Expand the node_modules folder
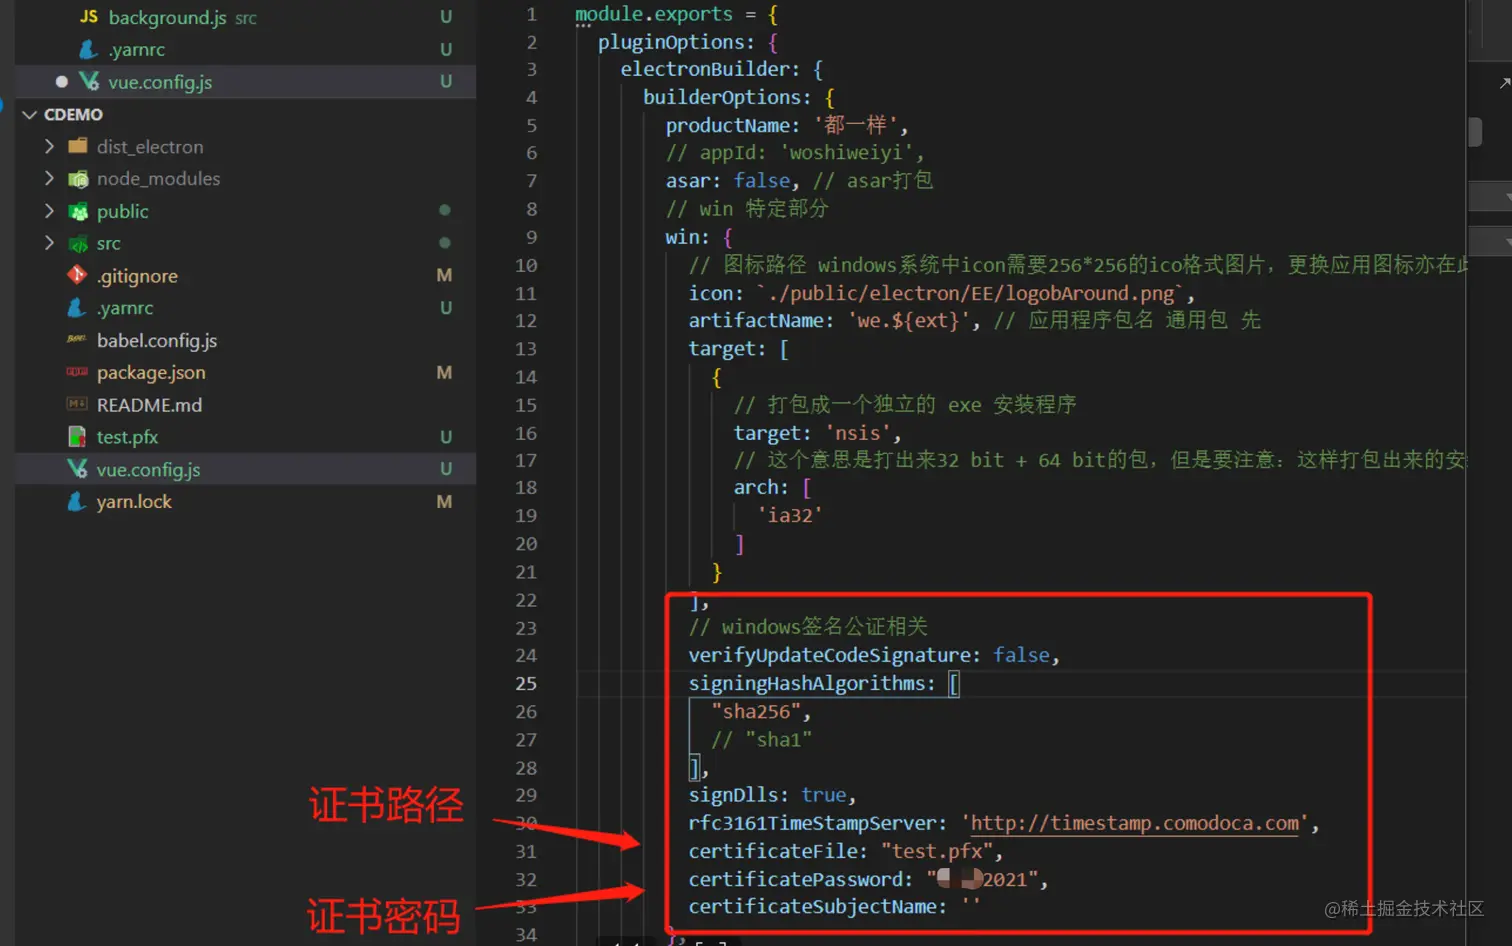Viewport: 1512px width, 946px height. (x=49, y=178)
